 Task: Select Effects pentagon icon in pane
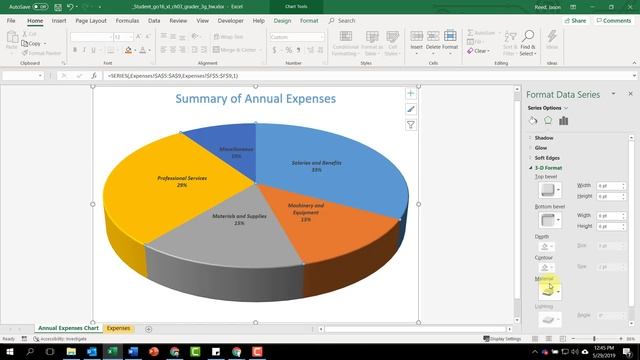coord(548,120)
